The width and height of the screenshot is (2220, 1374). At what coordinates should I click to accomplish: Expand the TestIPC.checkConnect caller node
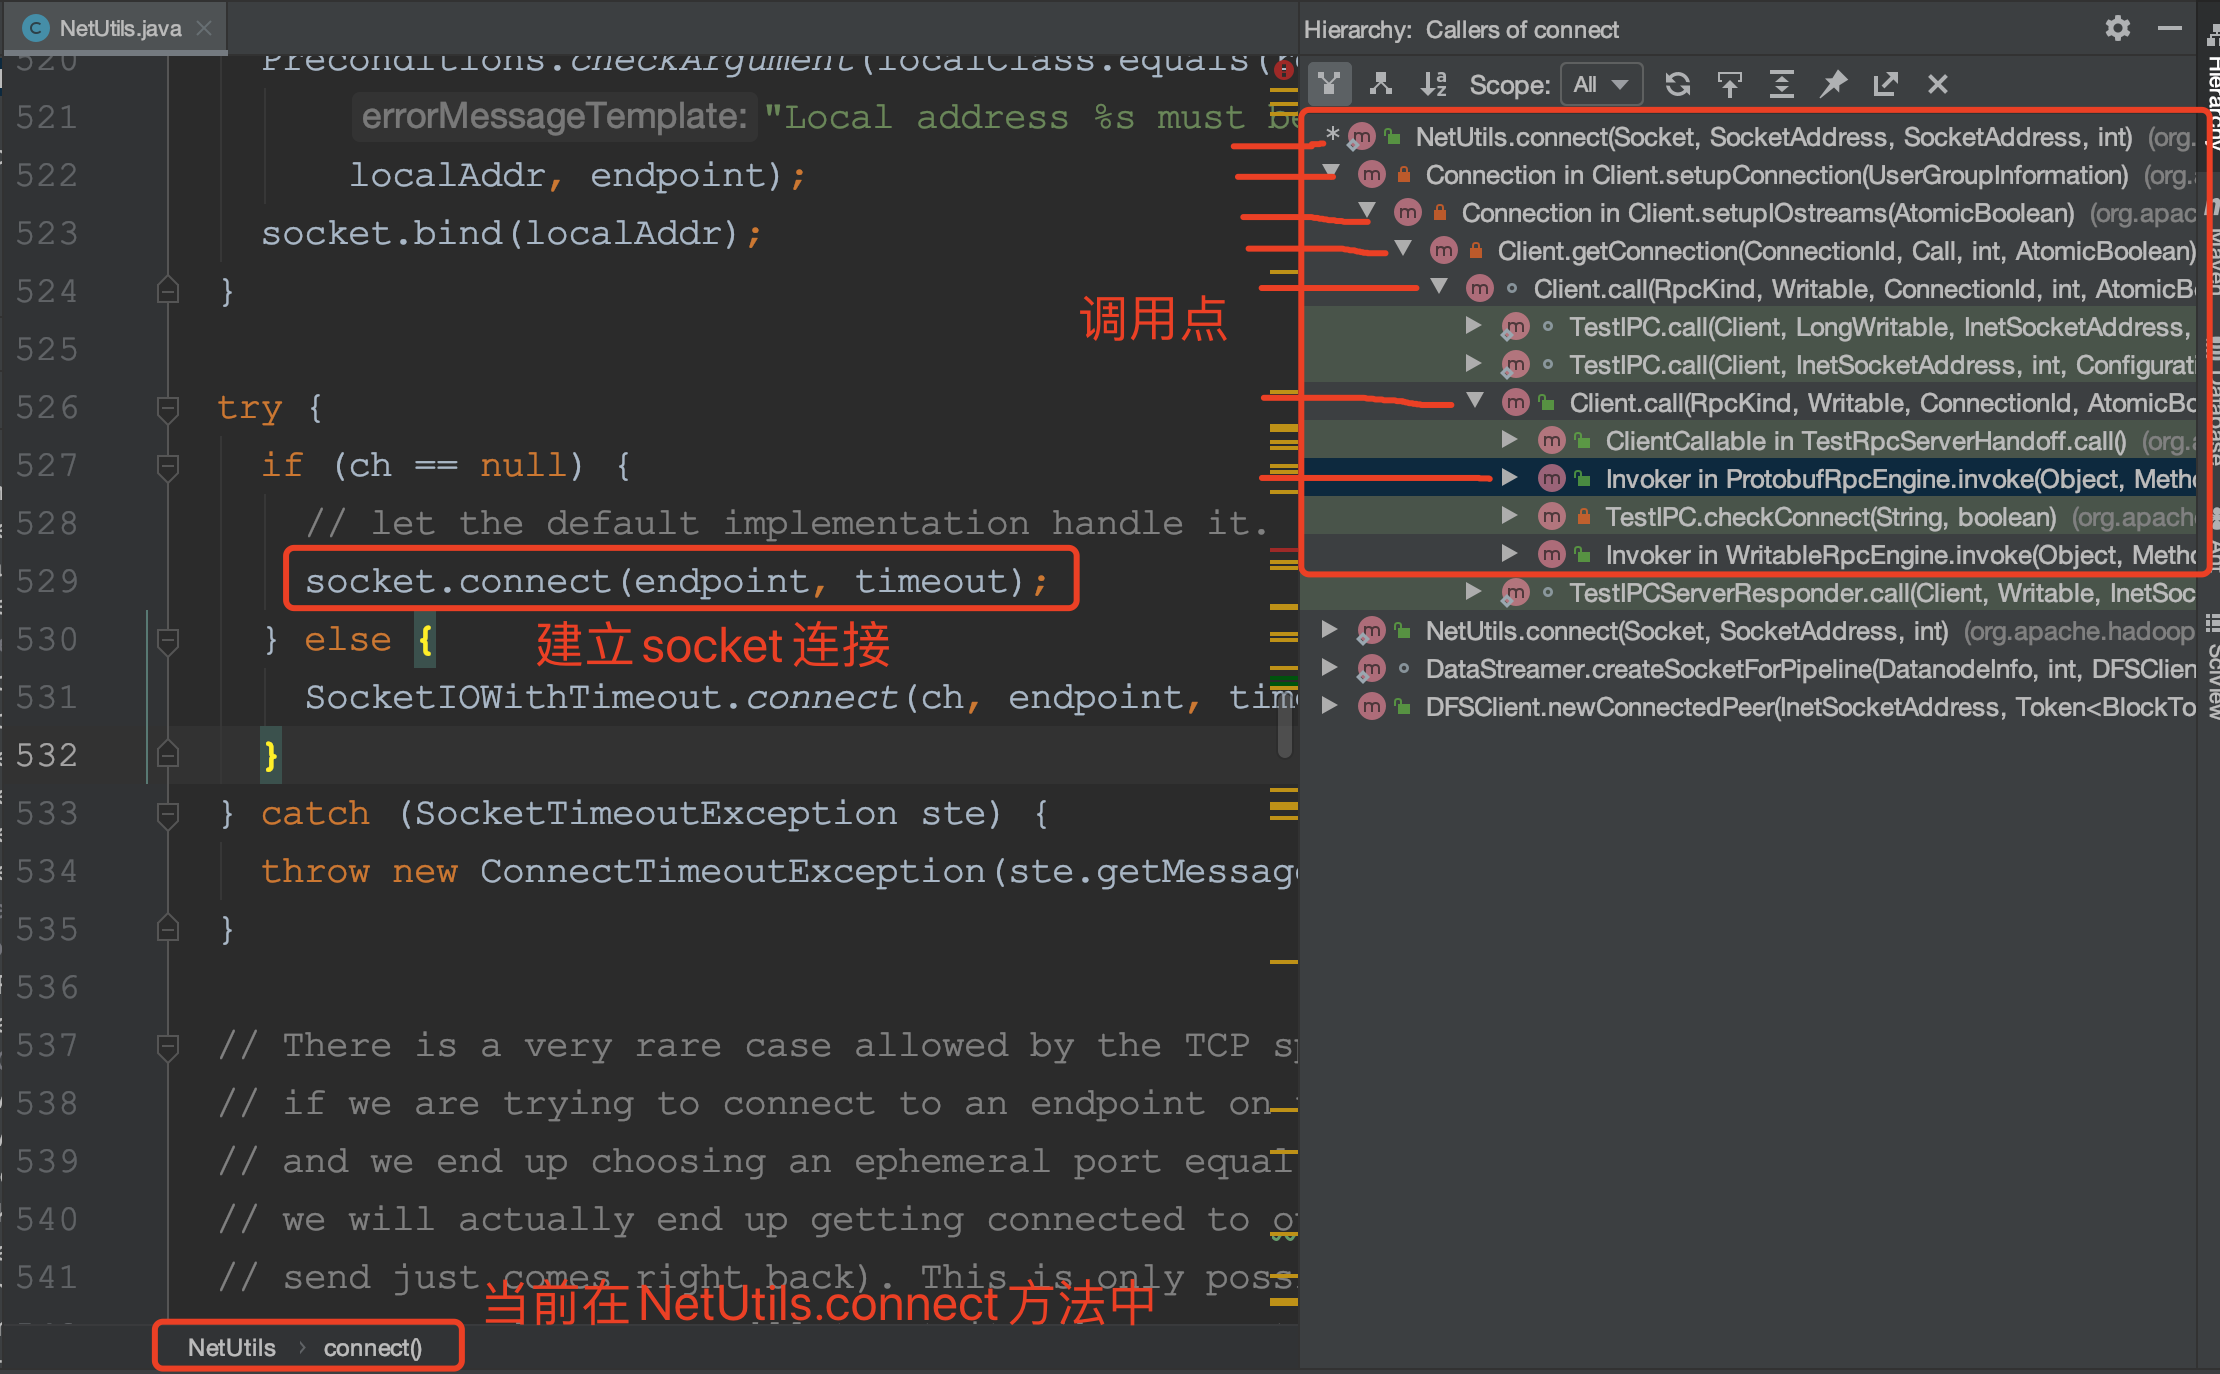click(x=1510, y=517)
